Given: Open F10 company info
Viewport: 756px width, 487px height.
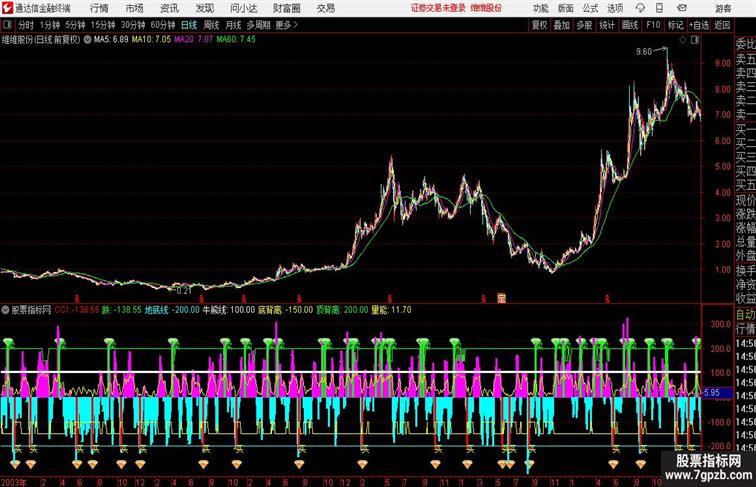Looking at the screenshot, I should [653, 25].
